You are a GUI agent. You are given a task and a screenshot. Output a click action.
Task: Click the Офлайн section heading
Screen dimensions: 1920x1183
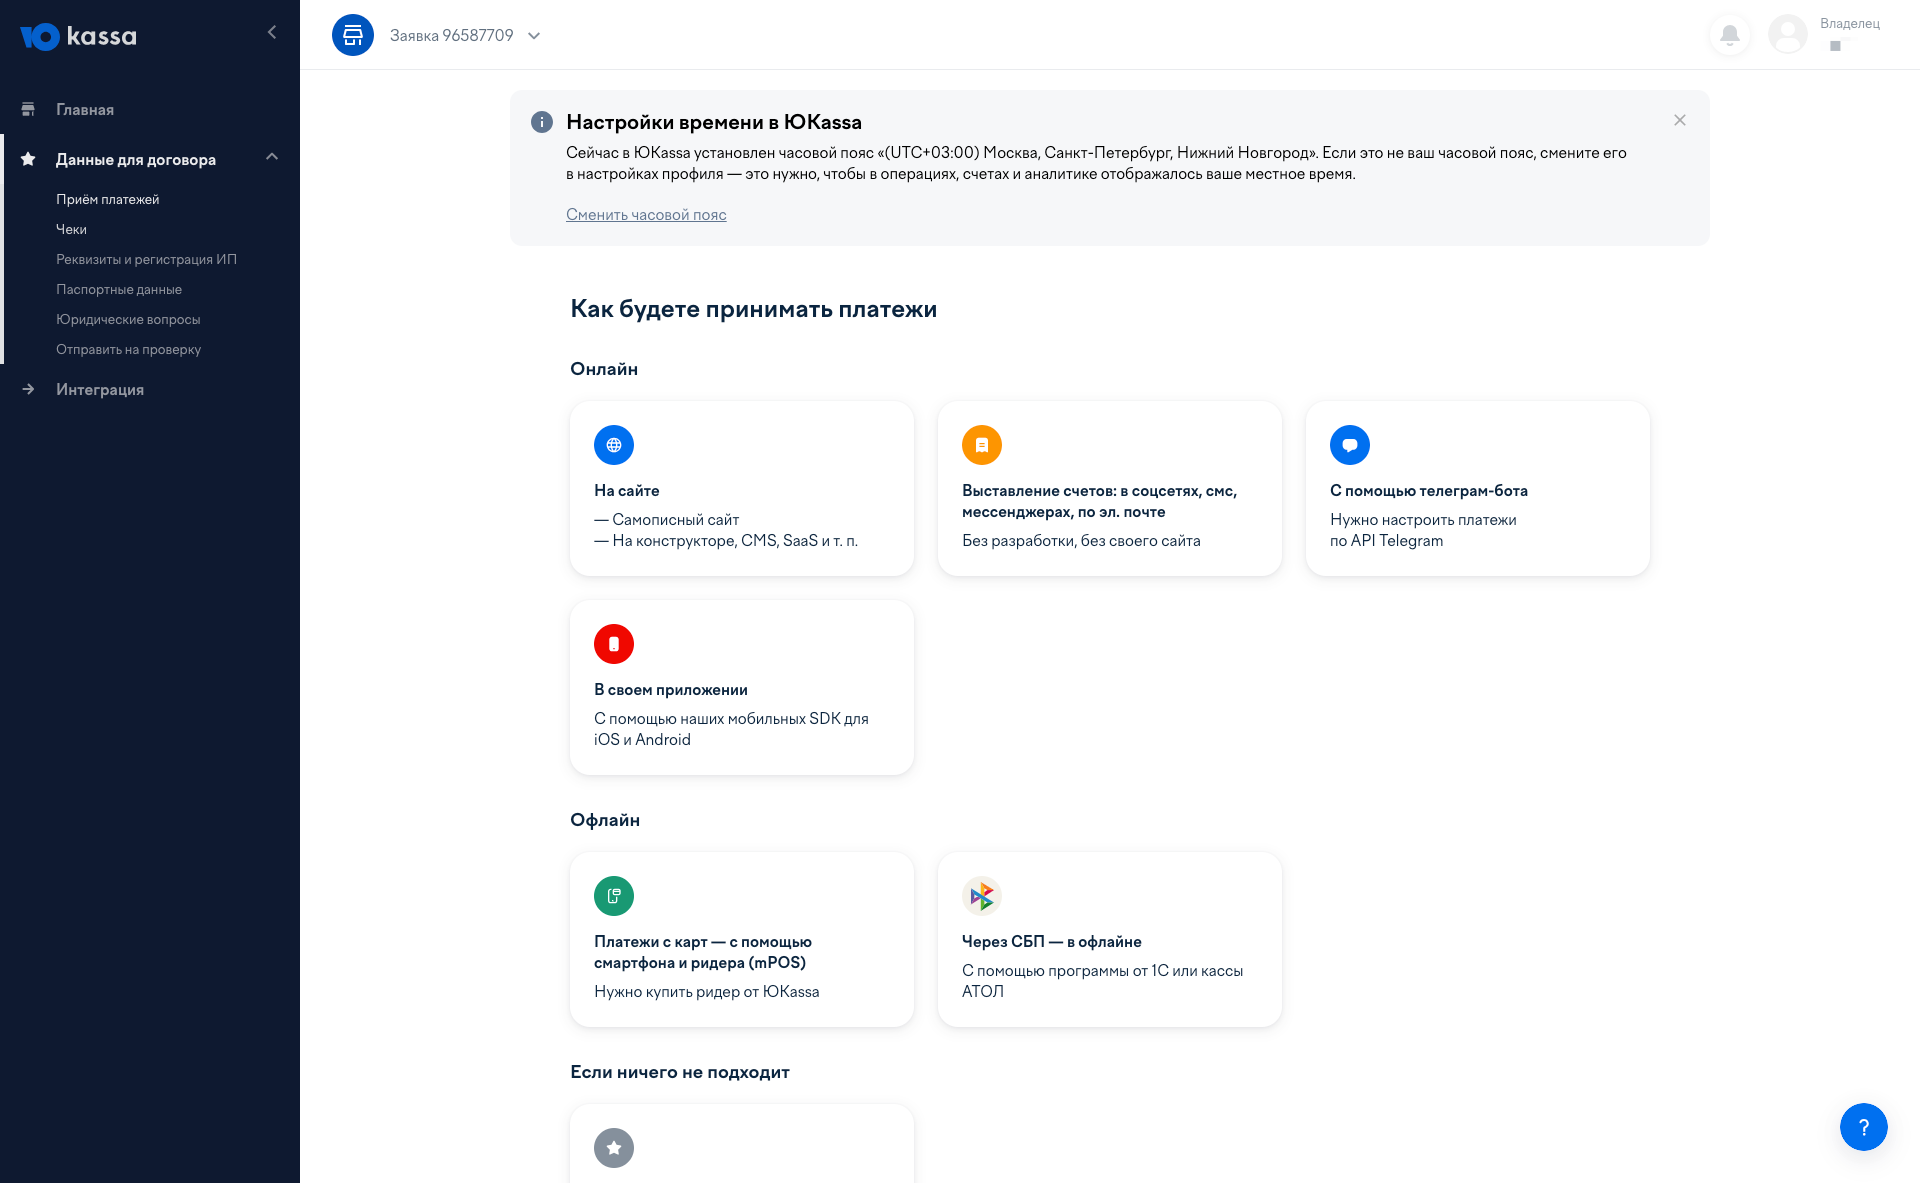tap(605, 820)
